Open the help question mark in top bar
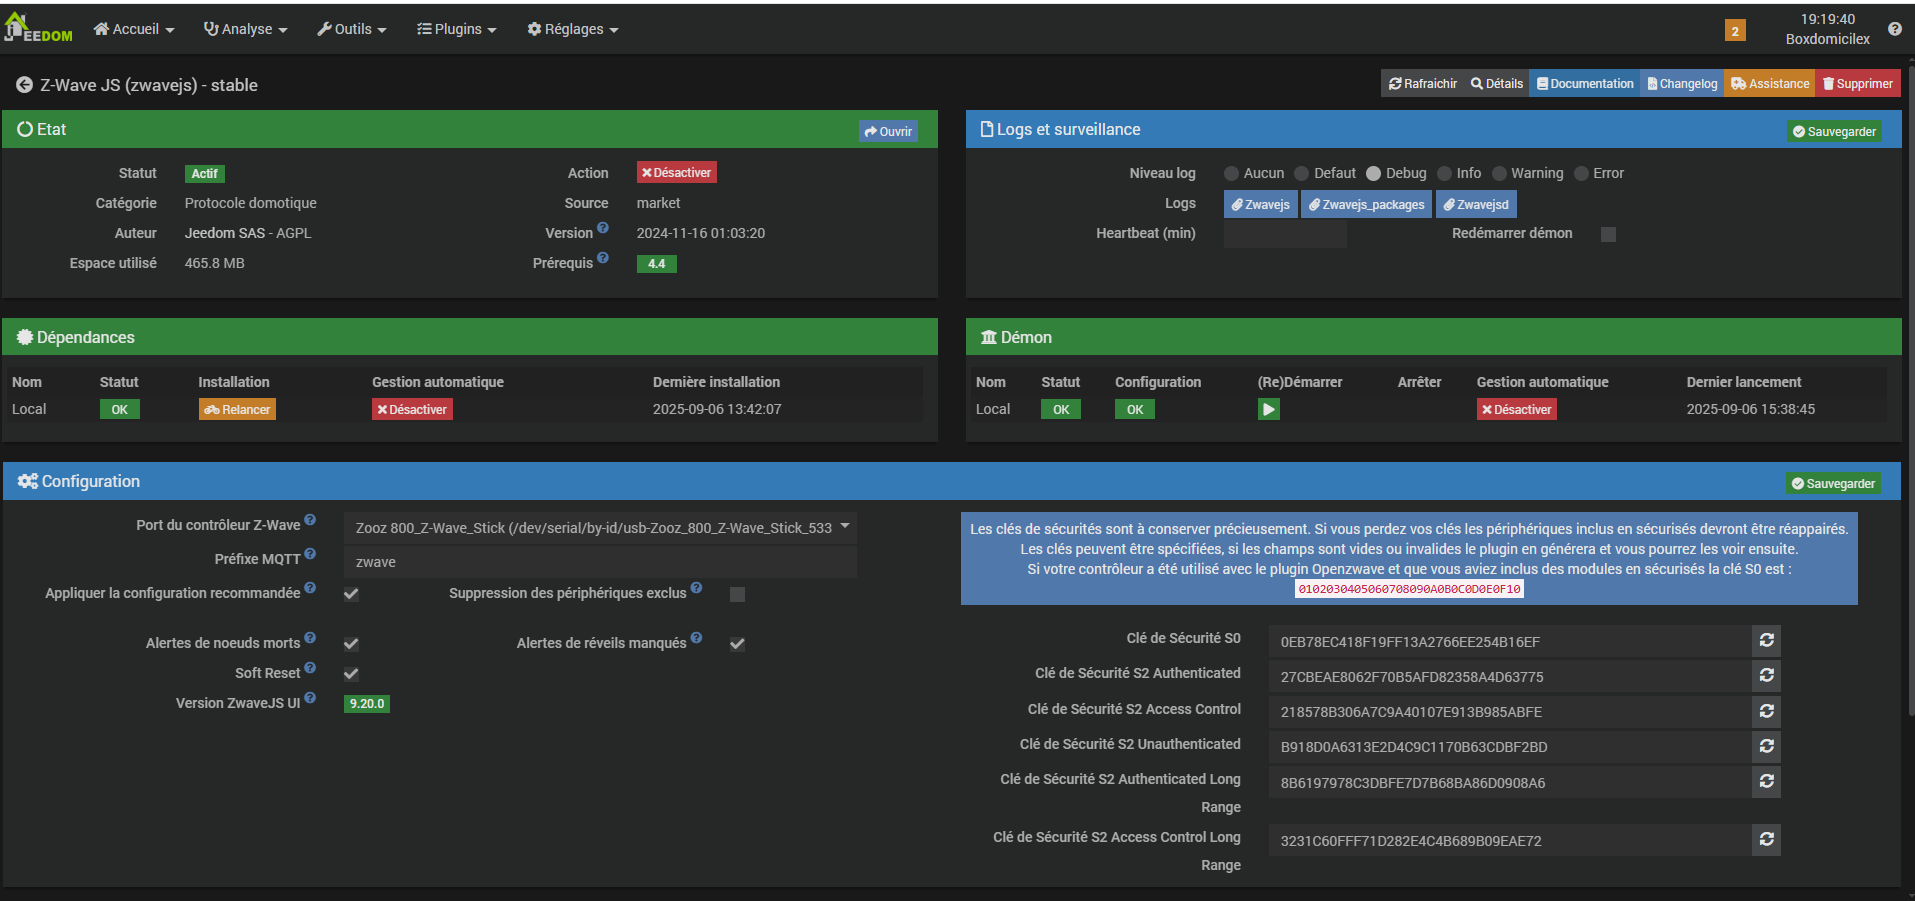The width and height of the screenshot is (1915, 901). [x=1894, y=29]
